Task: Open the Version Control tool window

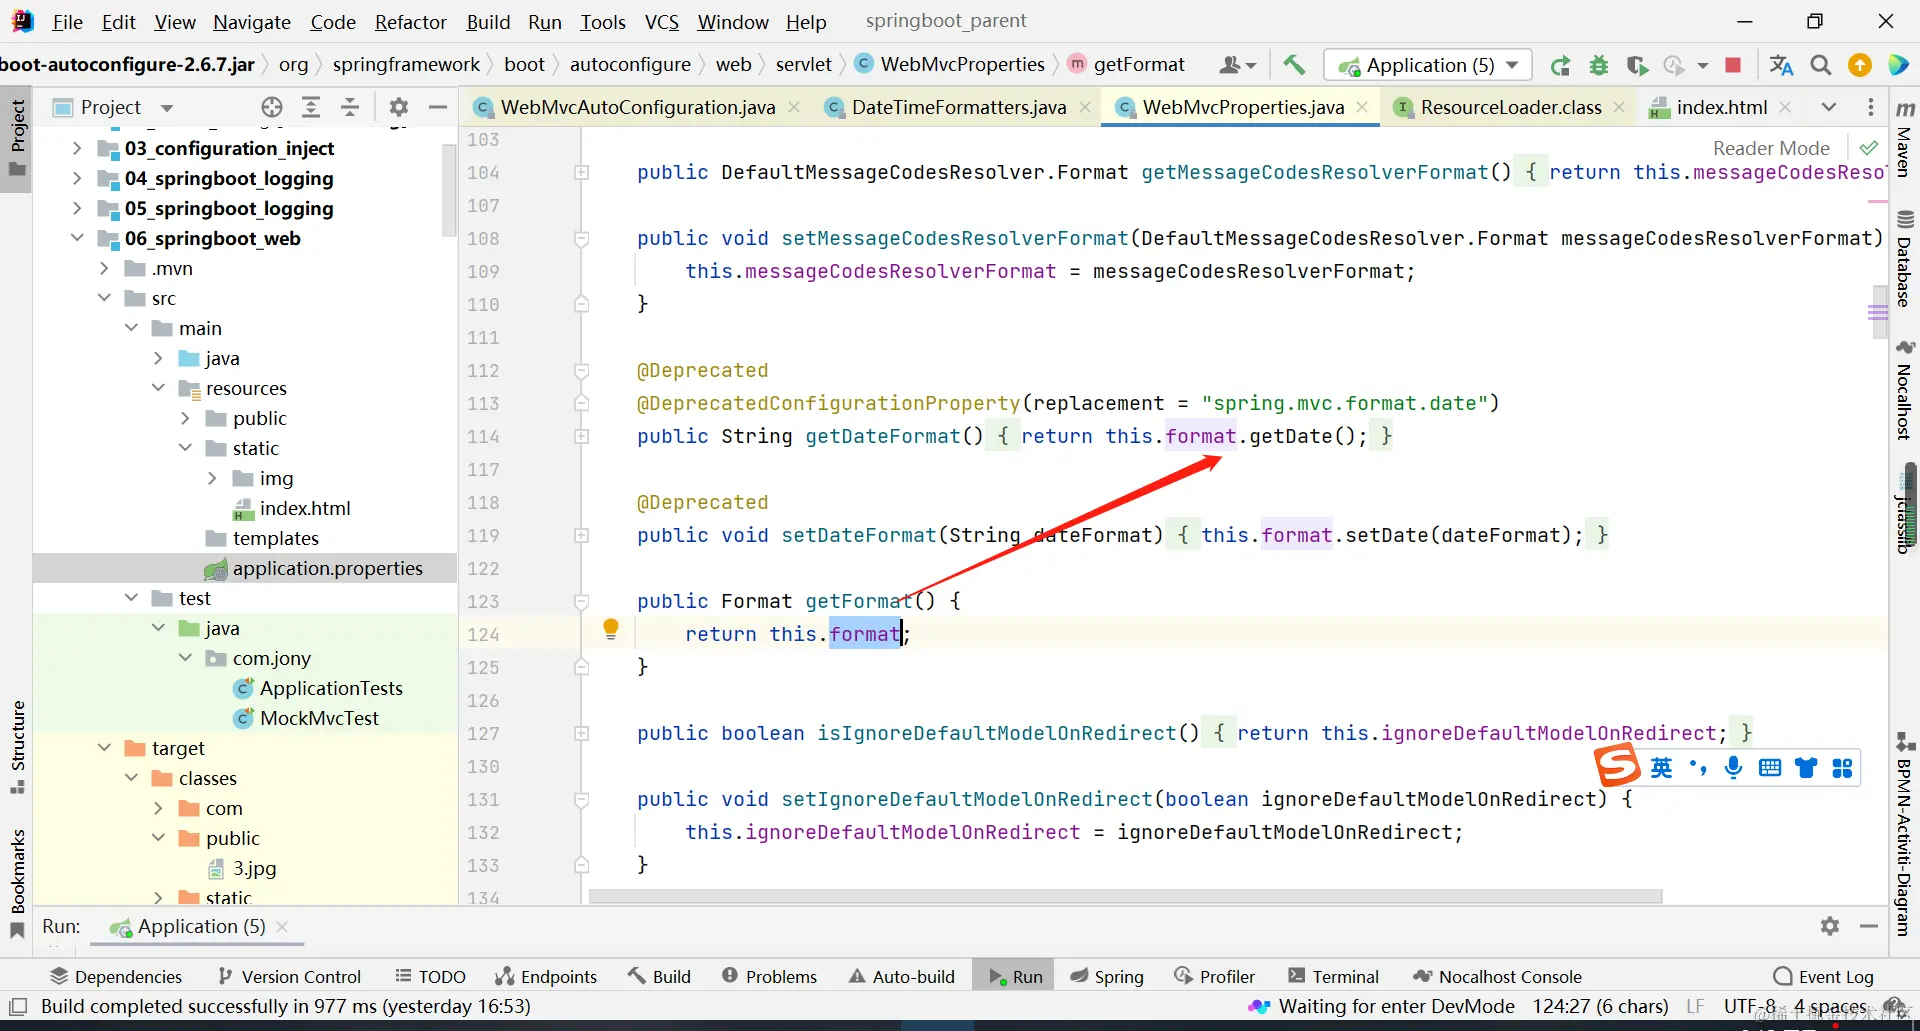Action: [x=289, y=976]
